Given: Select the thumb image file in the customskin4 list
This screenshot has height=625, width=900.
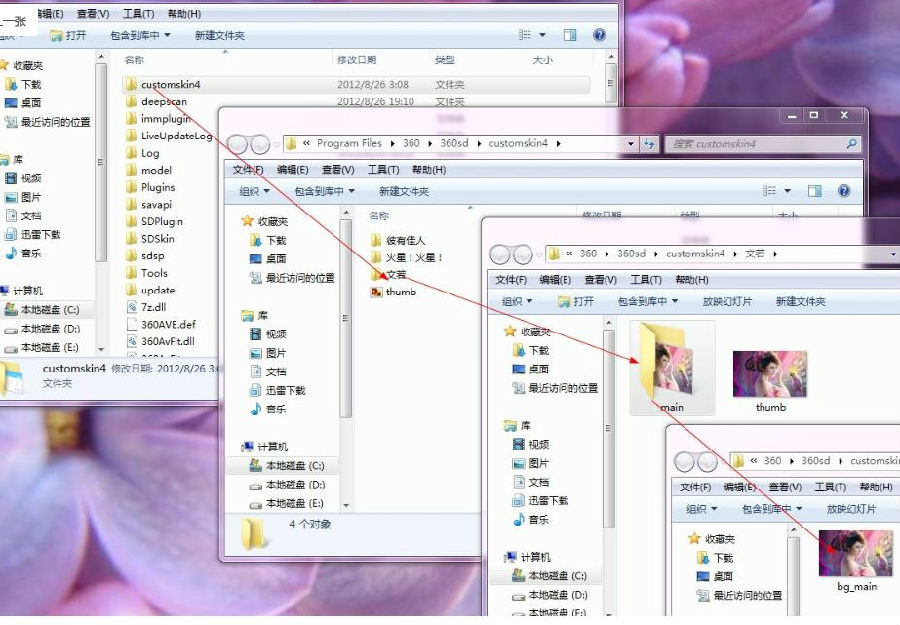Looking at the screenshot, I should [394, 292].
